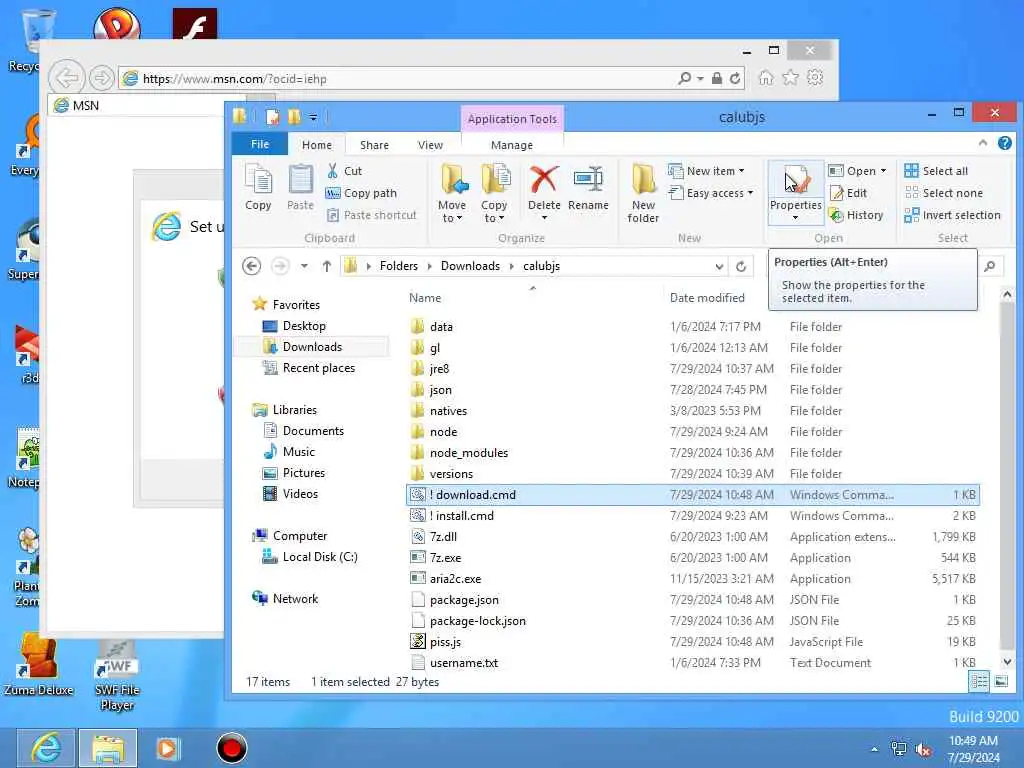
Task: Open the New item dropdown
Action: [x=706, y=171]
